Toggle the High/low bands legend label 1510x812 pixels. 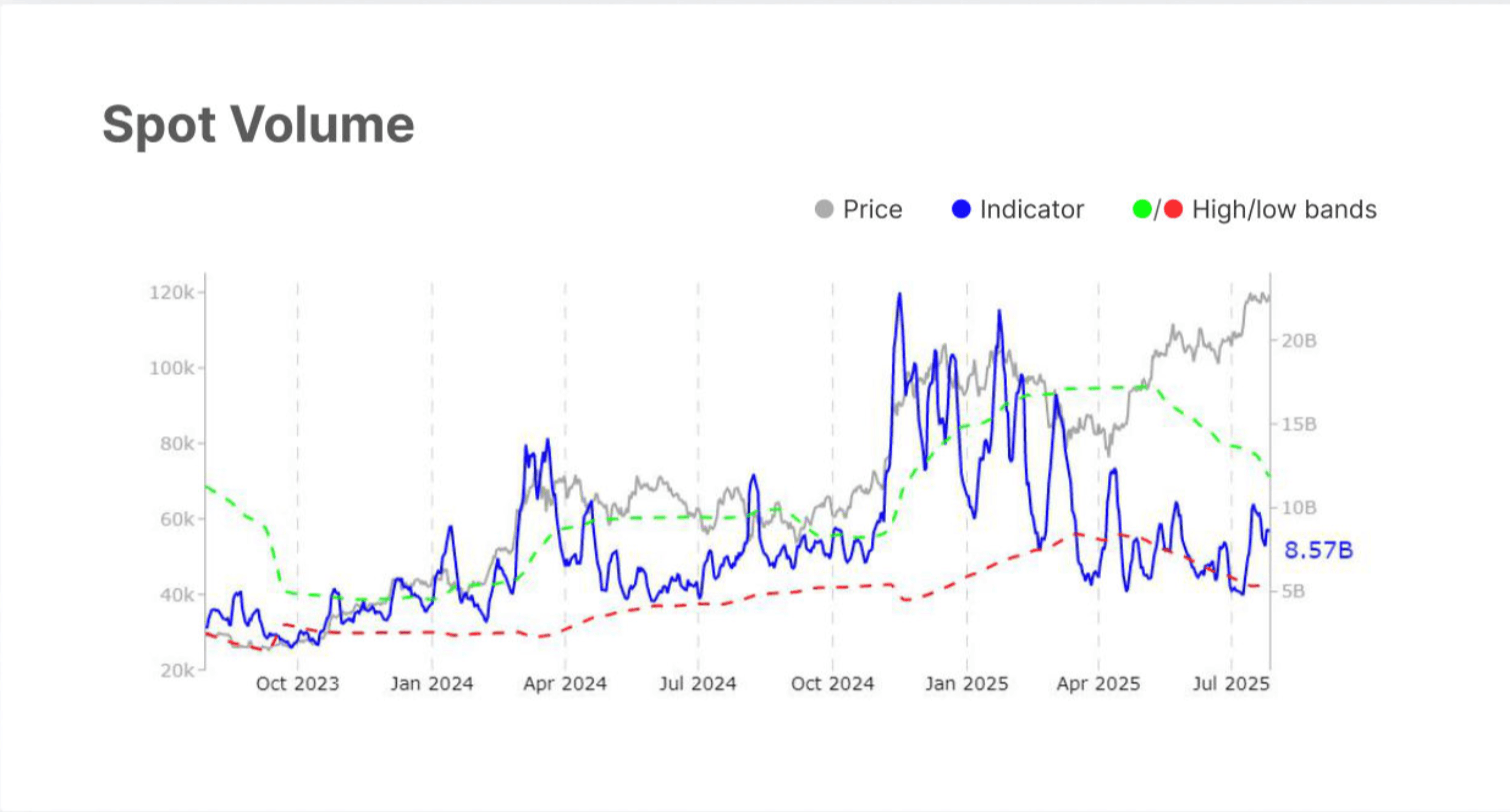click(1284, 210)
